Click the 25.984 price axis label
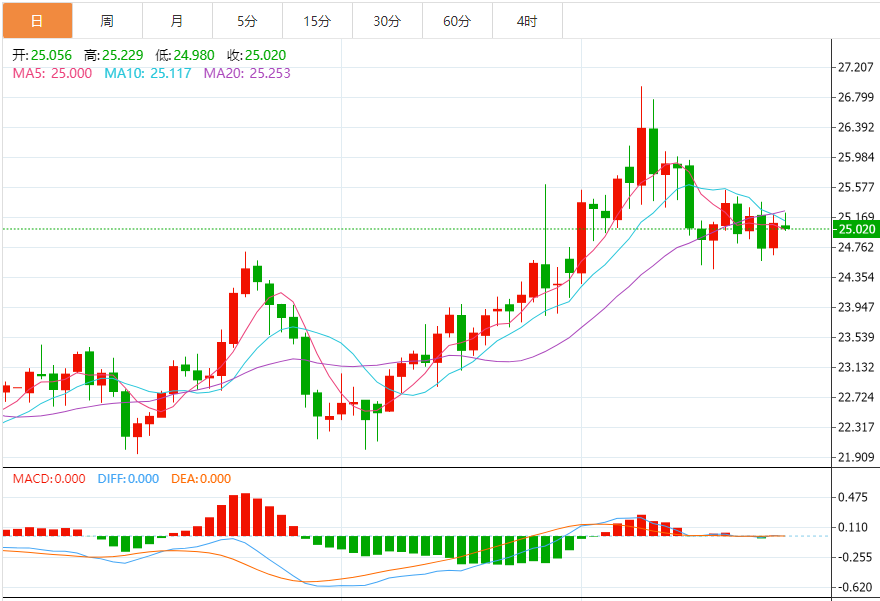The image size is (880, 601). 856,157
